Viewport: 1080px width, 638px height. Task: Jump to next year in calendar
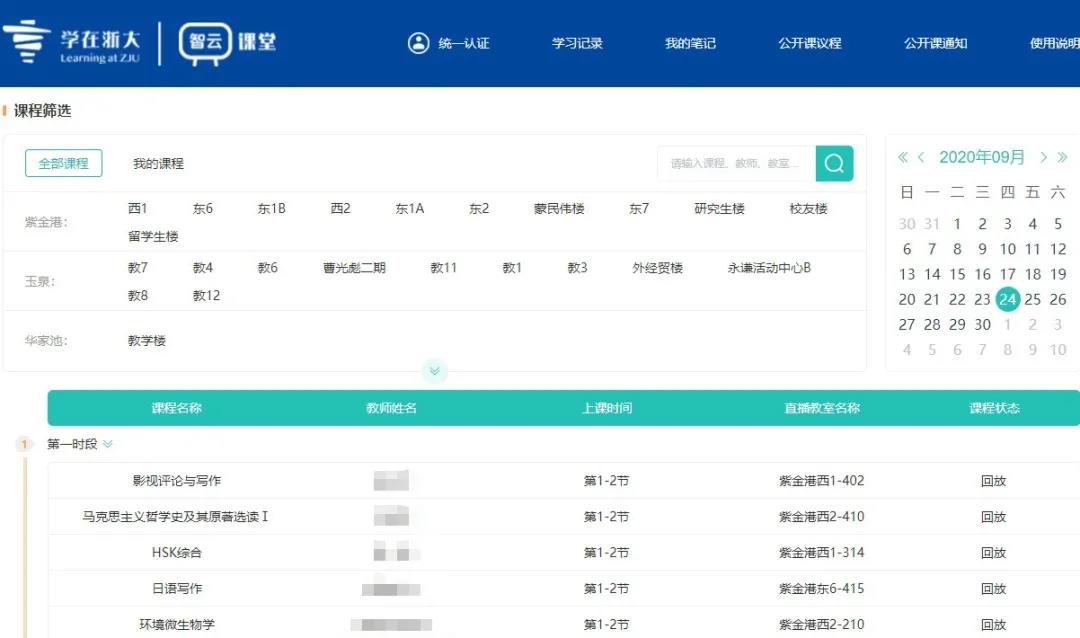pos(1062,157)
